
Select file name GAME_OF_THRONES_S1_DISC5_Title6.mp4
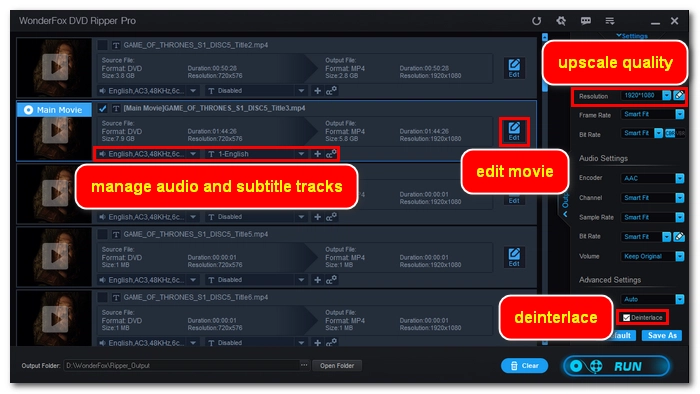coord(196,297)
